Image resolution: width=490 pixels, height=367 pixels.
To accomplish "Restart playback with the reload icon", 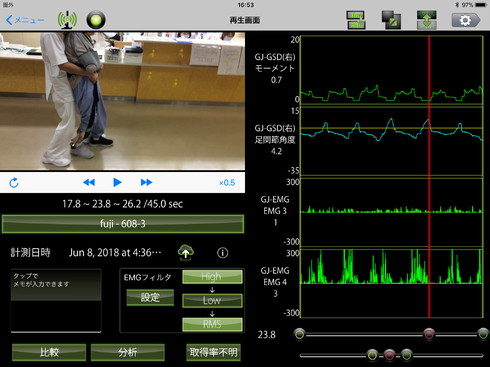I will [14, 183].
